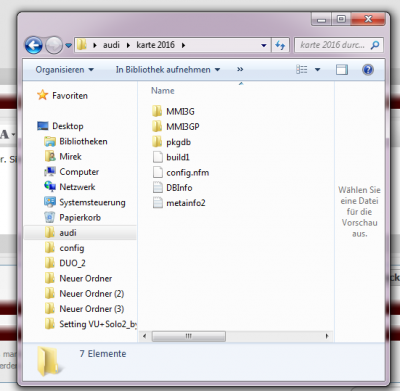Click the MMI3G folder icon

click(x=157, y=111)
